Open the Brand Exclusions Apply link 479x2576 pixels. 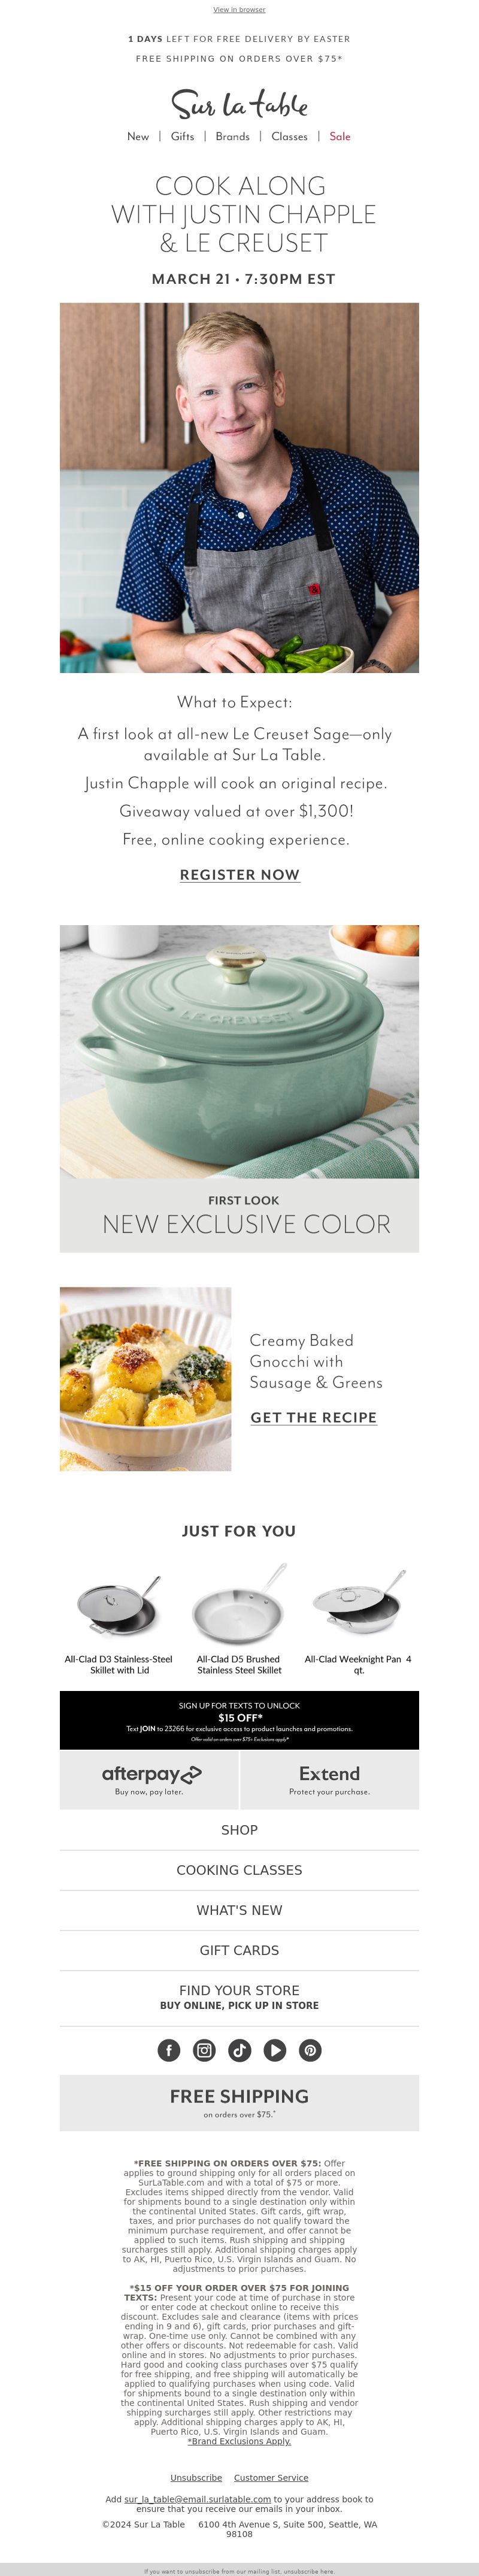click(x=239, y=2441)
